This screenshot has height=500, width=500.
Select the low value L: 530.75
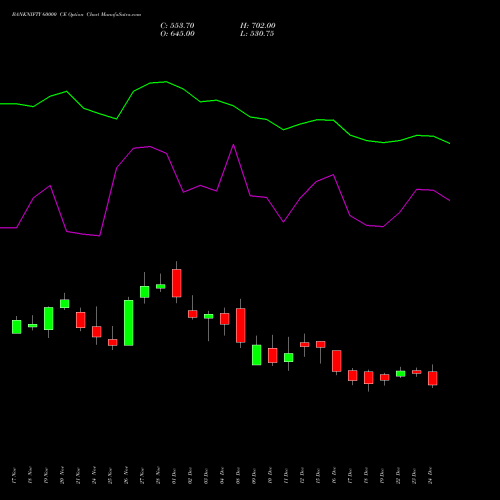tap(257, 34)
